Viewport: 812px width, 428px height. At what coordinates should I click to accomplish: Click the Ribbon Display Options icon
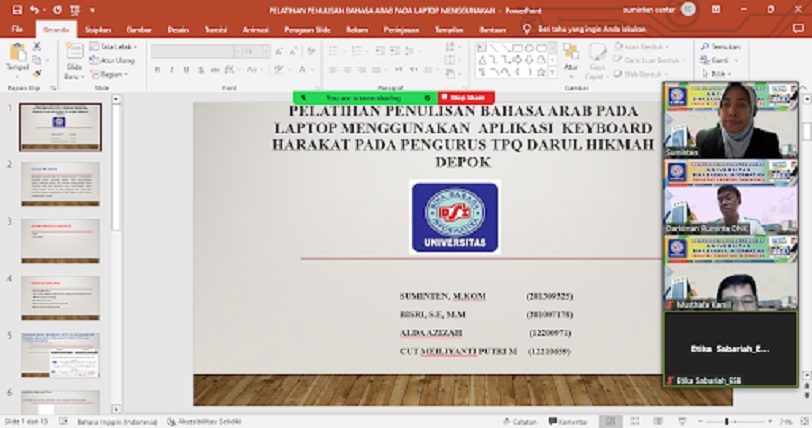tap(716, 10)
